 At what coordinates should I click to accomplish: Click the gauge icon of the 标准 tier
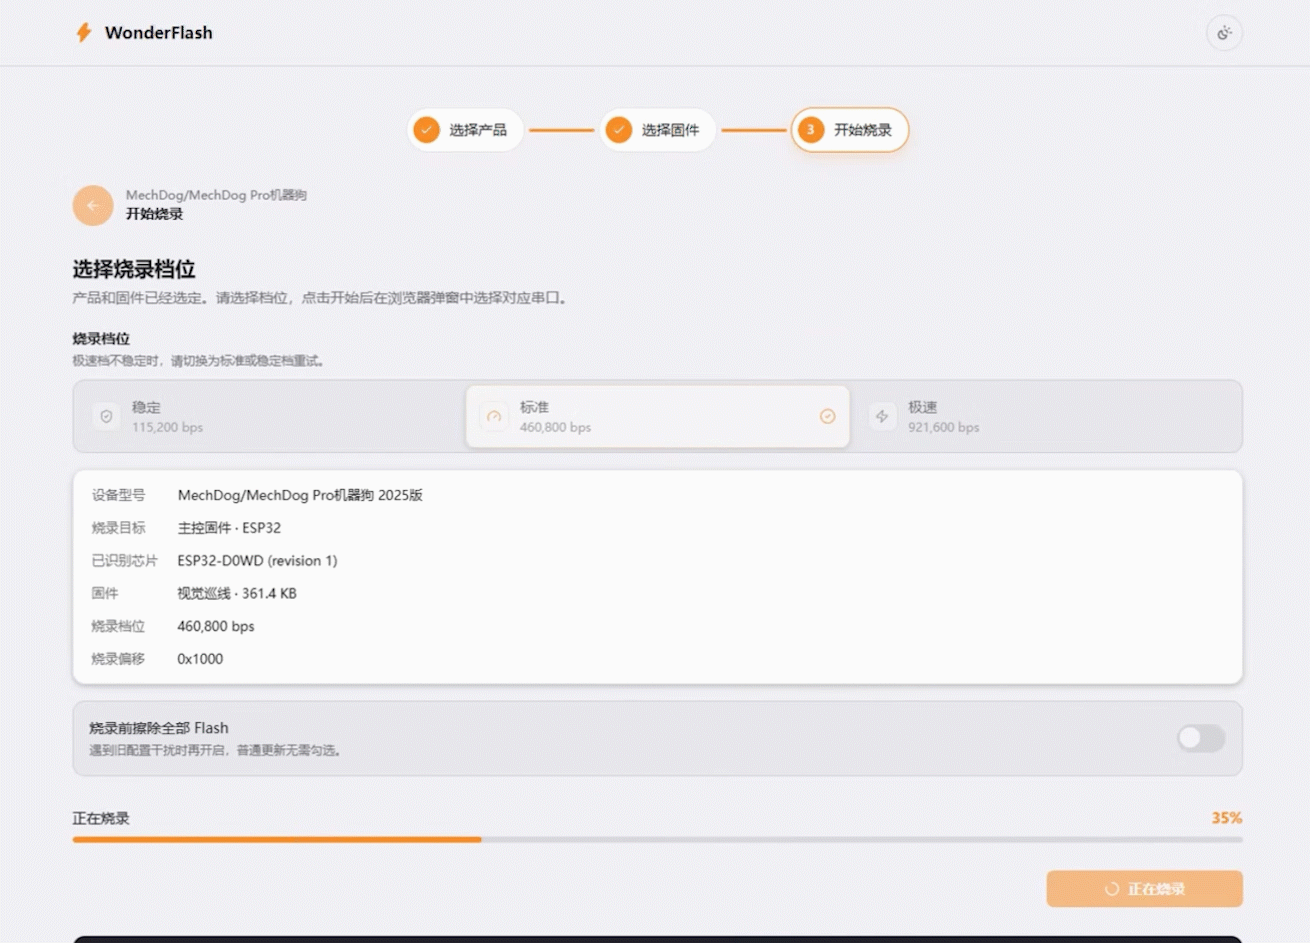point(494,416)
